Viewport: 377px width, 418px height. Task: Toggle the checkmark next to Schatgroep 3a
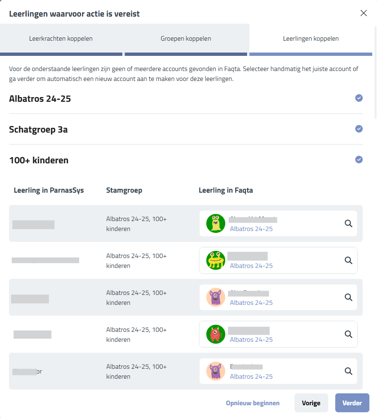tap(359, 129)
